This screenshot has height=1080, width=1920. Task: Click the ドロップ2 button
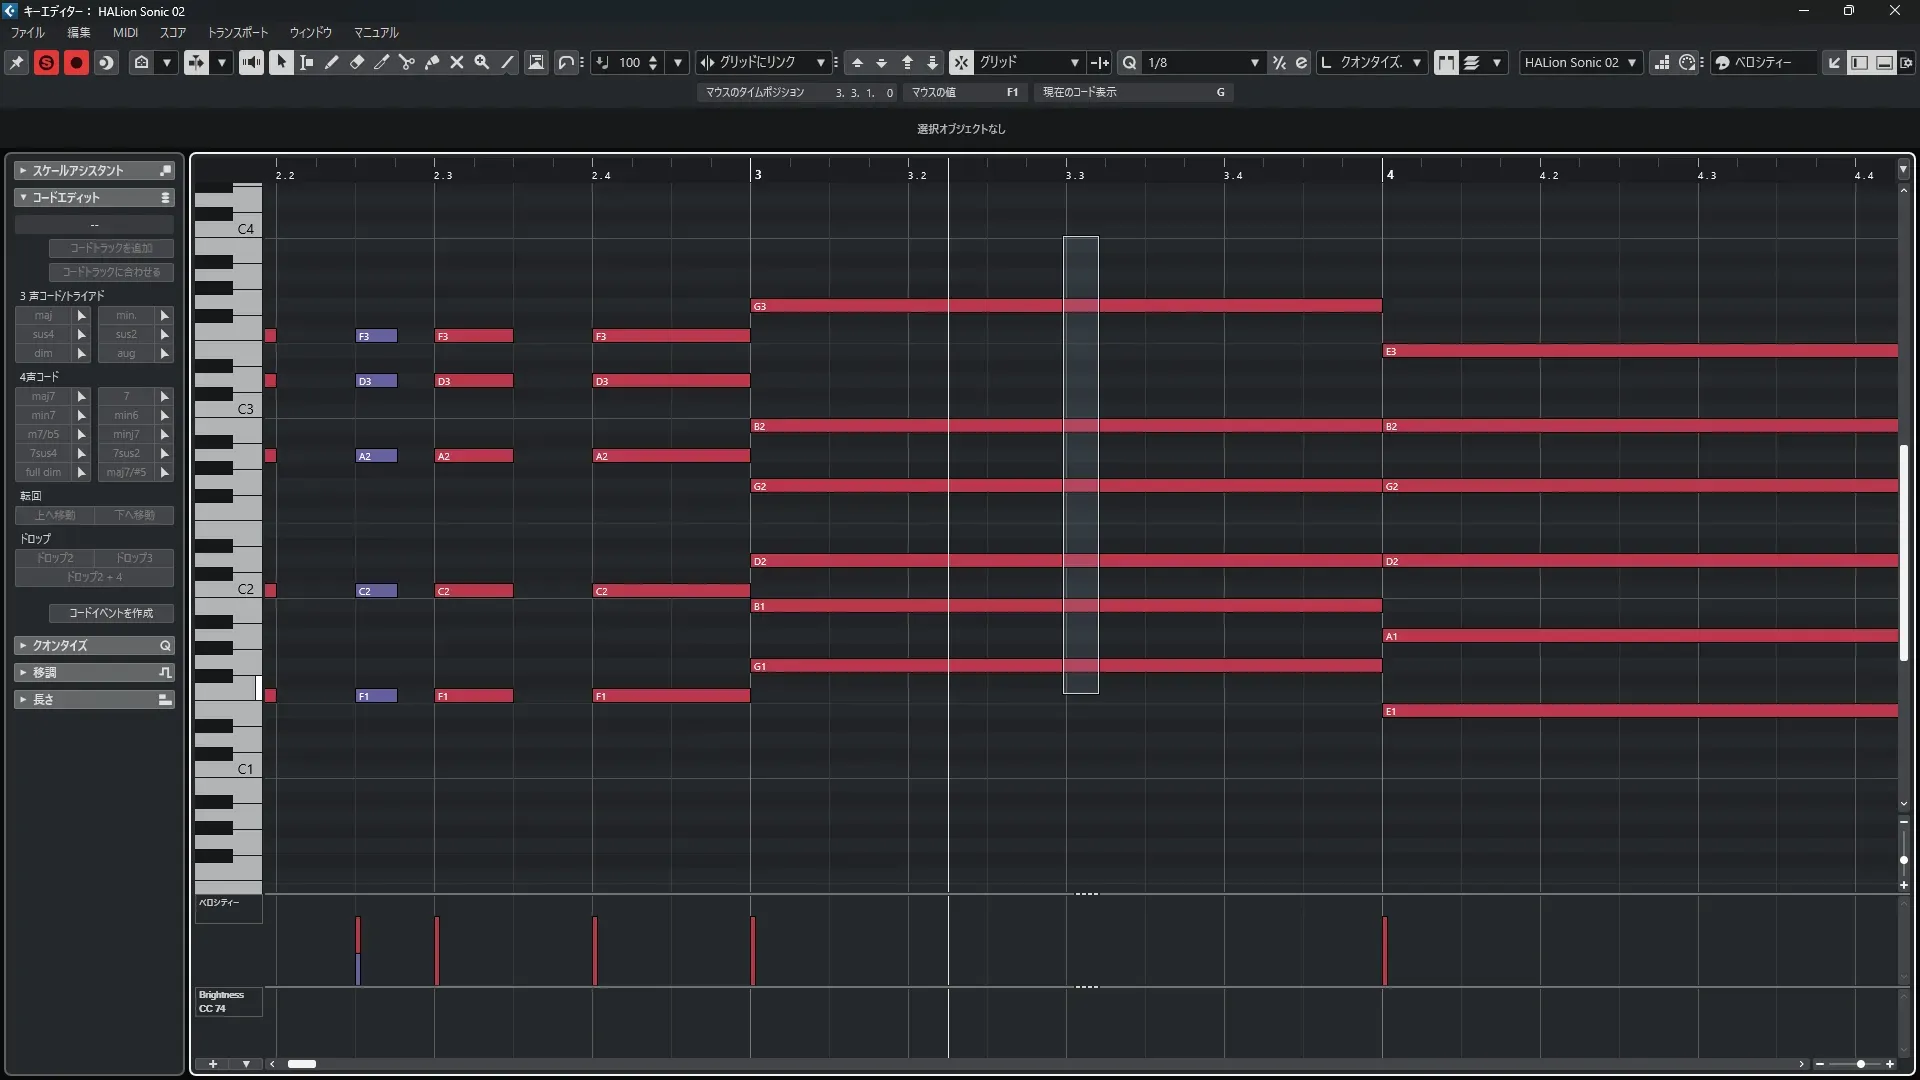click(55, 558)
